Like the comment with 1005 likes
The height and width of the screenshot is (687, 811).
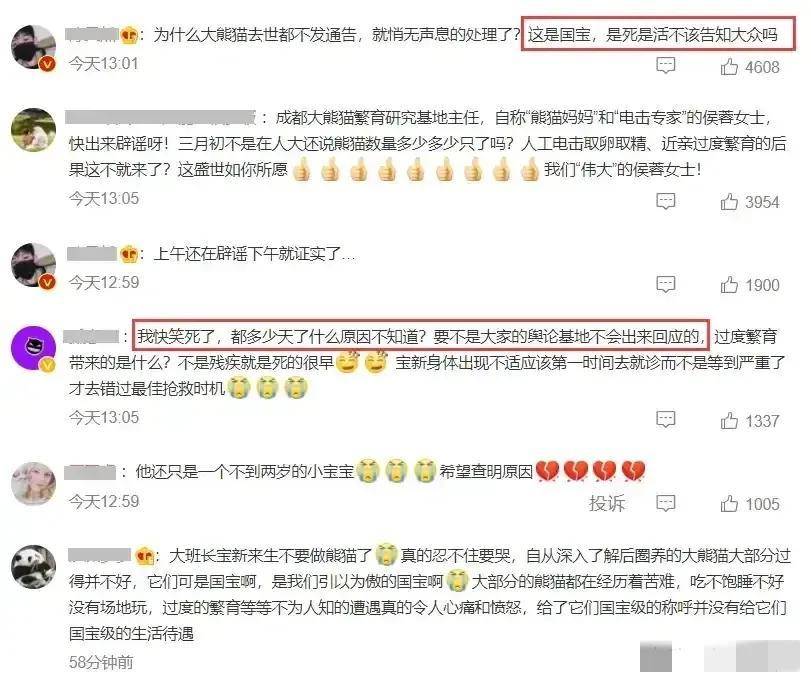coord(729,503)
